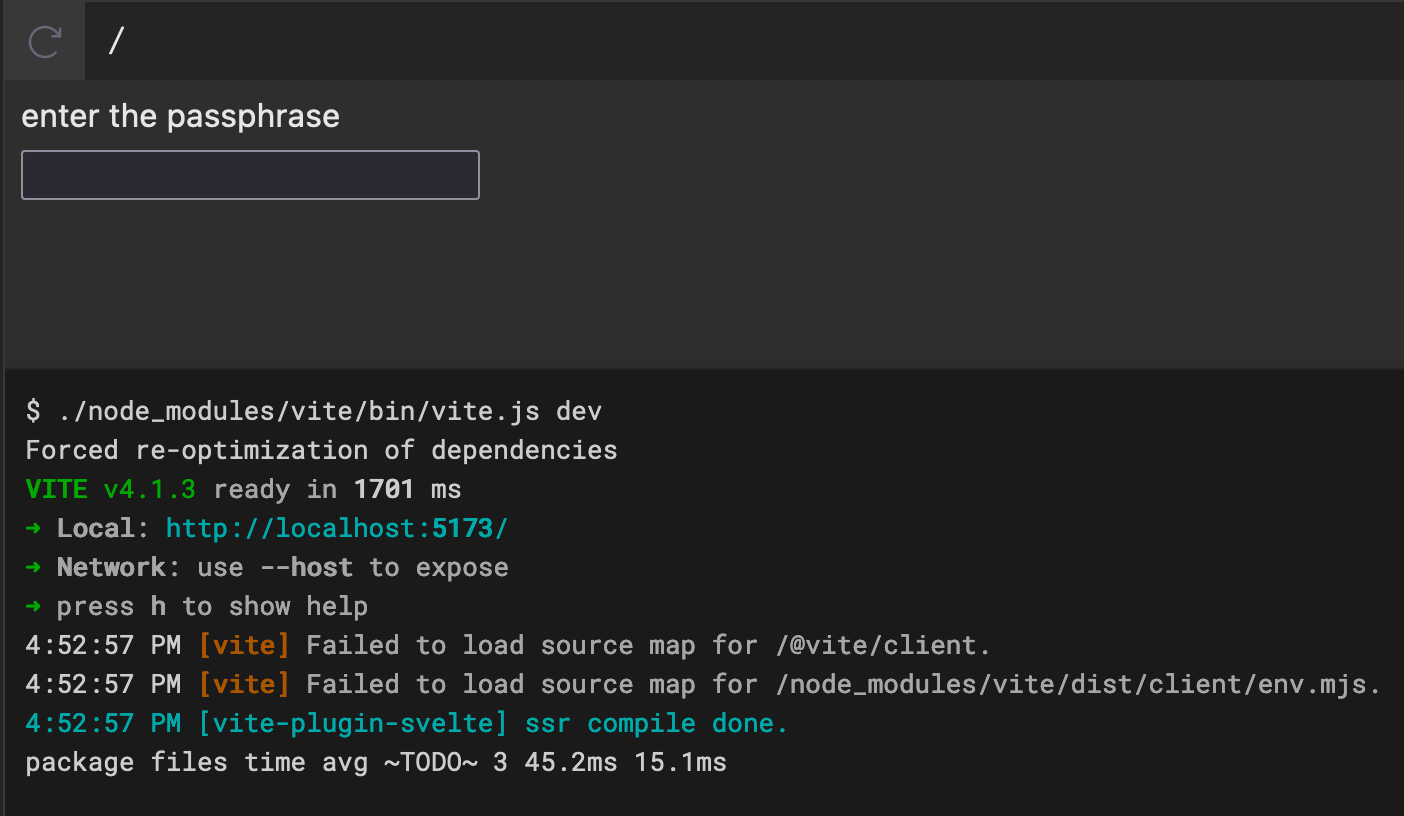Image resolution: width=1404 pixels, height=816 pixels.
Task: Click the URL path field showing "/"
Action: [x=744, y=41]
